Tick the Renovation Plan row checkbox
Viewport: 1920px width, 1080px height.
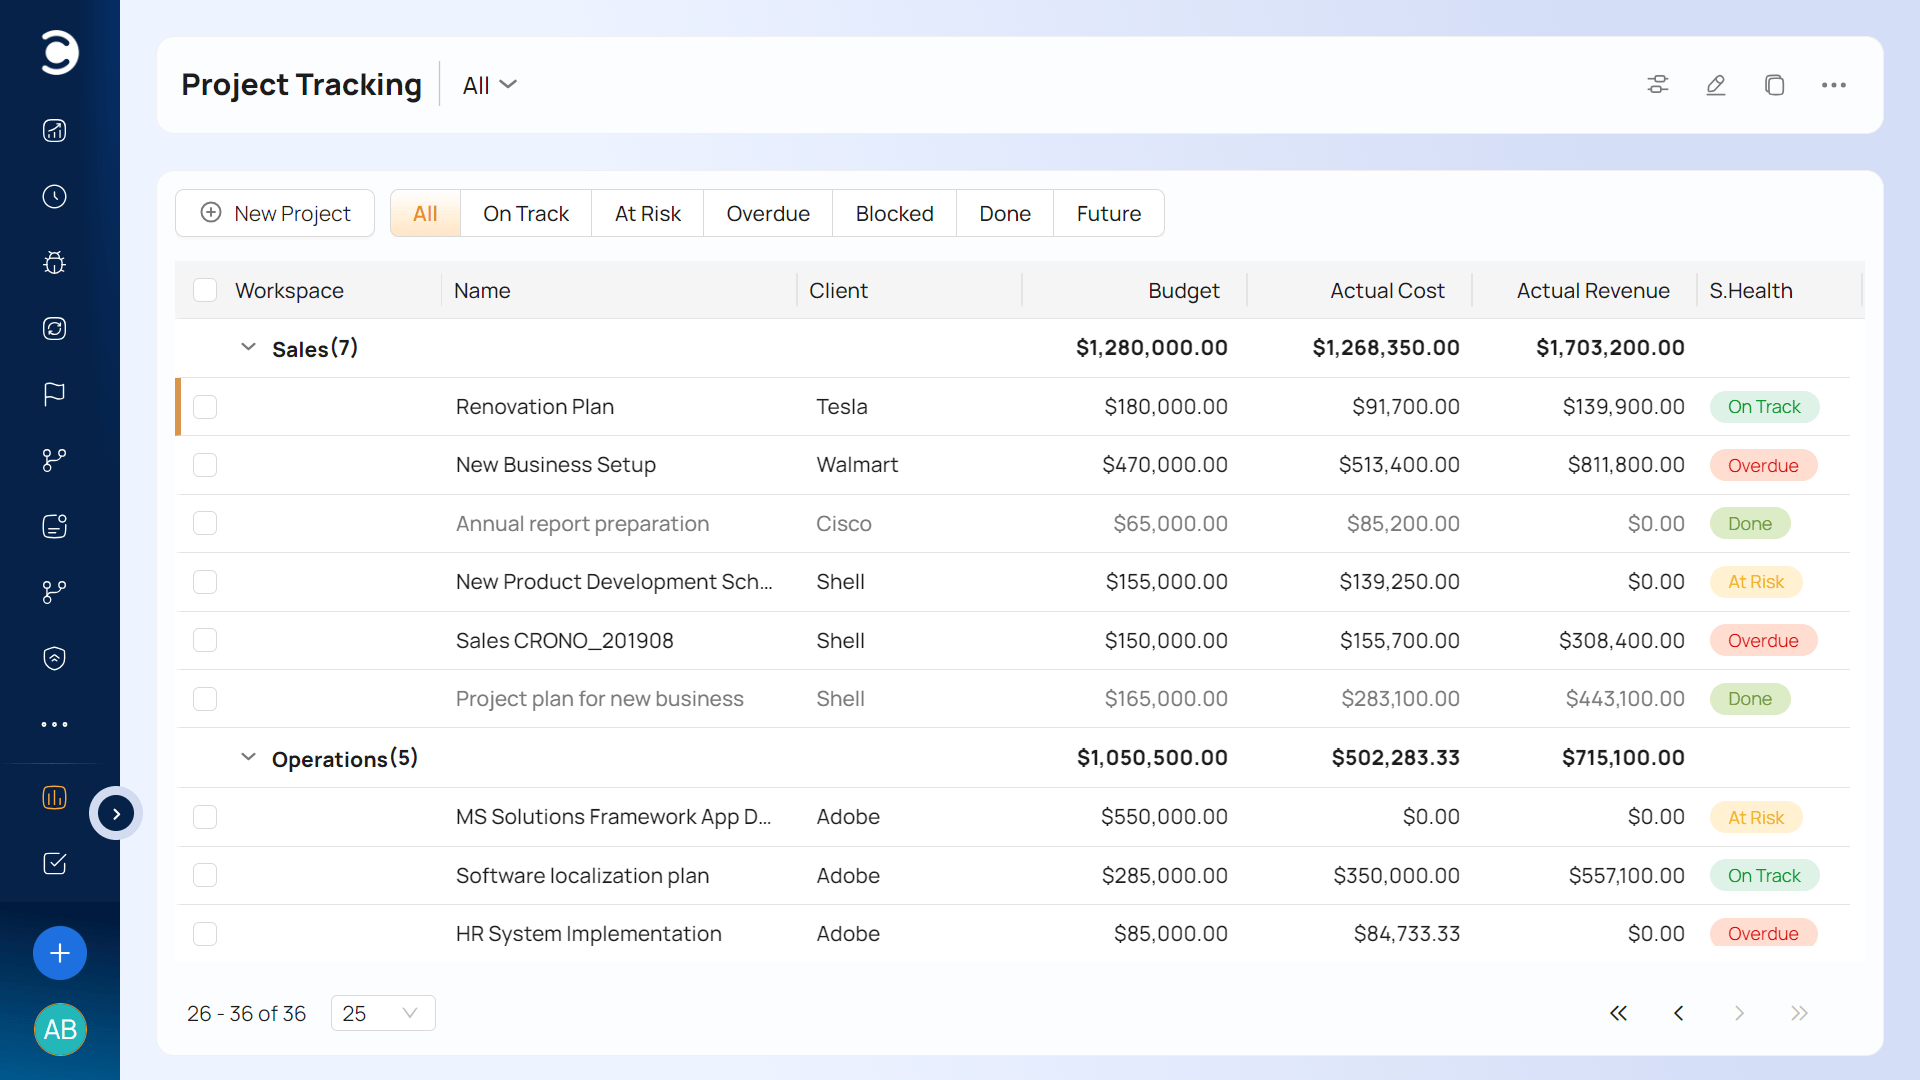pyautogui.click(x=205, y=407)
